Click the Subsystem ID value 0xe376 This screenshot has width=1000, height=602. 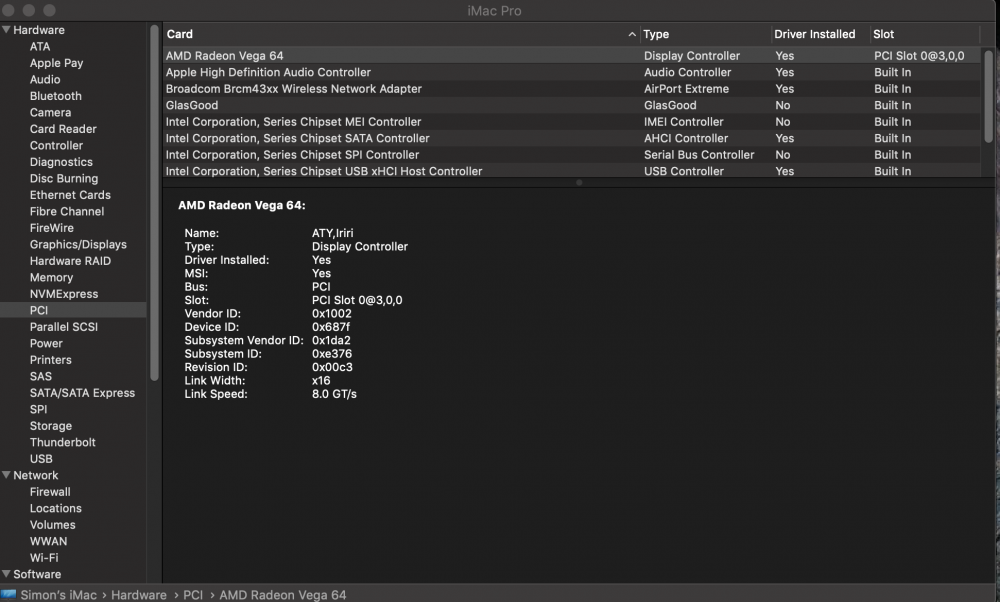coord(332,354)
